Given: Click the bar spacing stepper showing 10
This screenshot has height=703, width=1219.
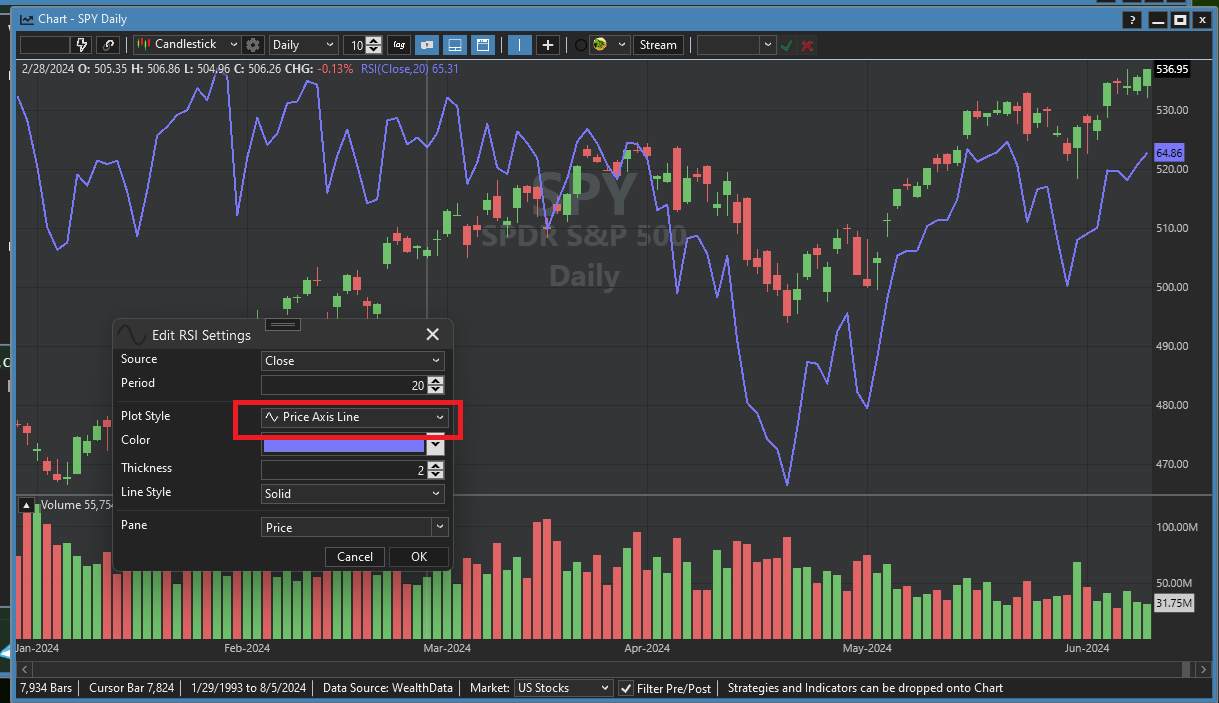Looking at the screenshot, I should [364, 45].
